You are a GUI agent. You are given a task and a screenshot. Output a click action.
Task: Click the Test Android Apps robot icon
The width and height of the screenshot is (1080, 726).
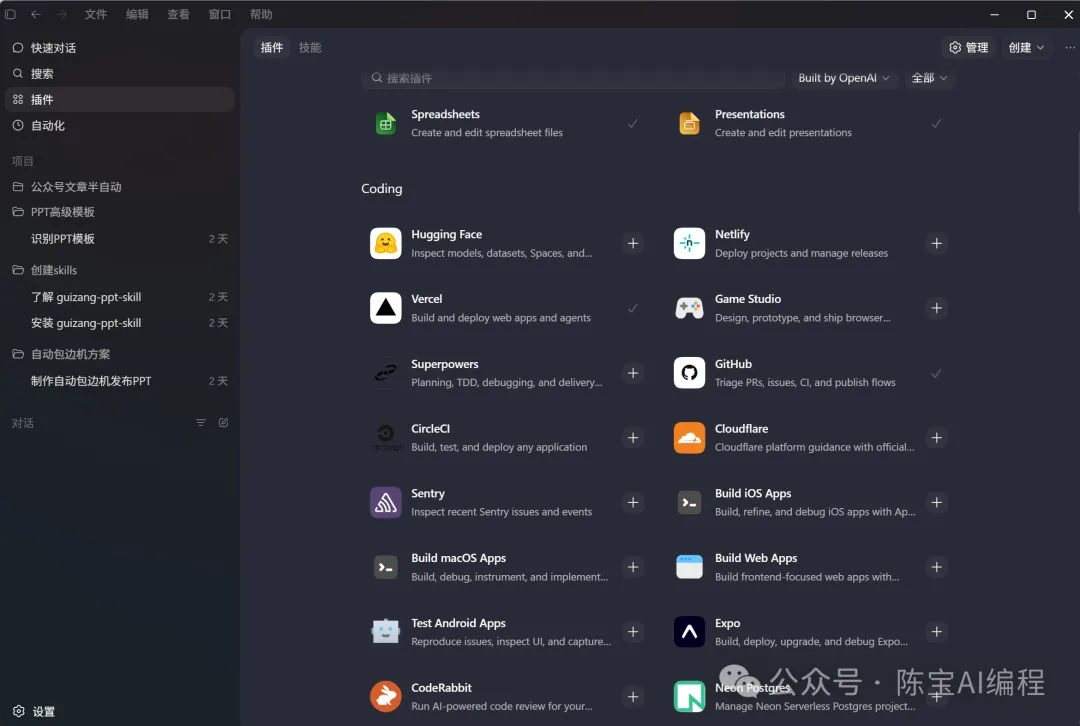coord(386,632)
